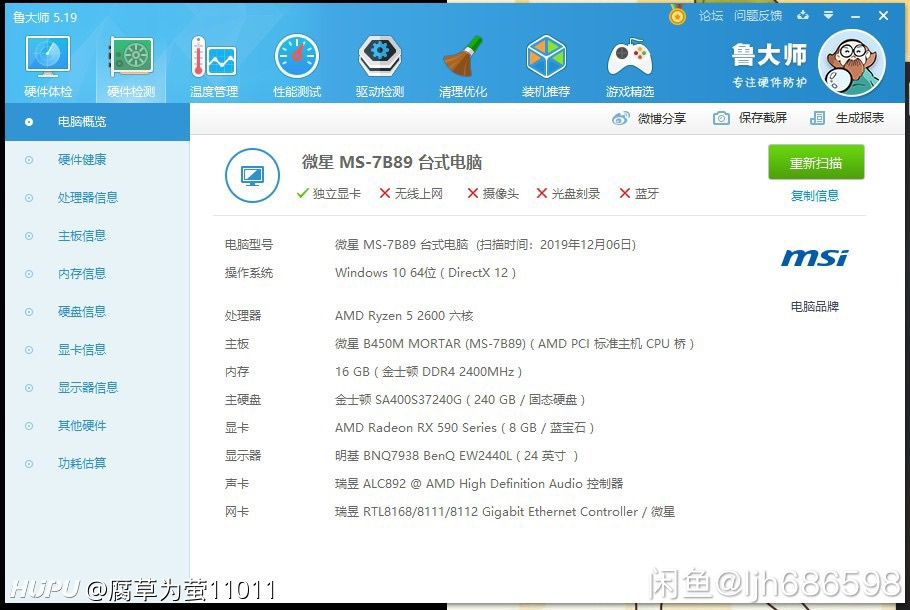Open 问题反馈 feedback link
This screenshot has height=610, width=910.
[757, 16]
